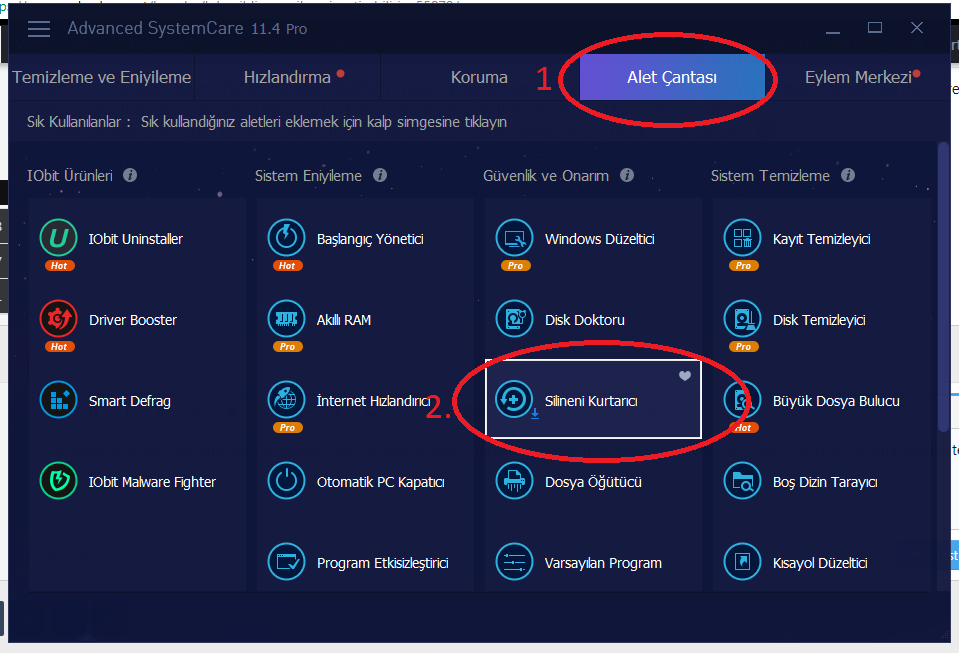Switch to Koruma tab
This screenshot has width=959, height=653.
[479, 77]
